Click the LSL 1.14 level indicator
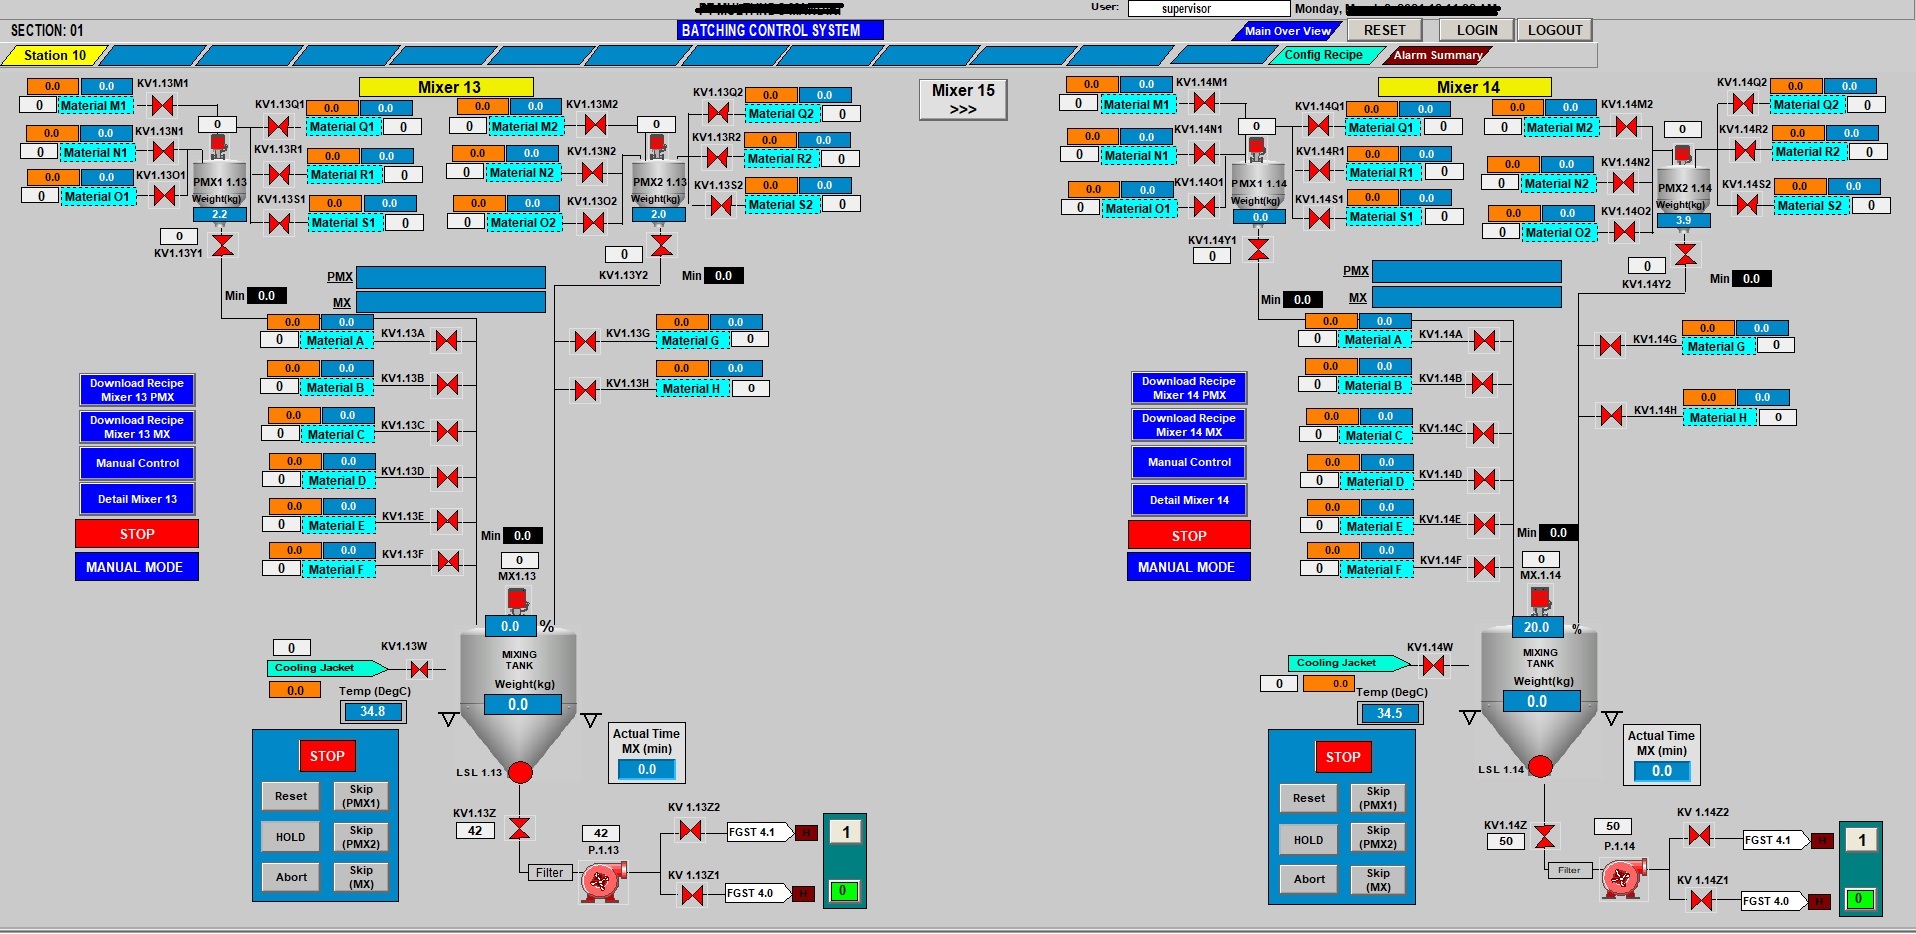This screenshot has width=1916, height=934. (1540, 767)
